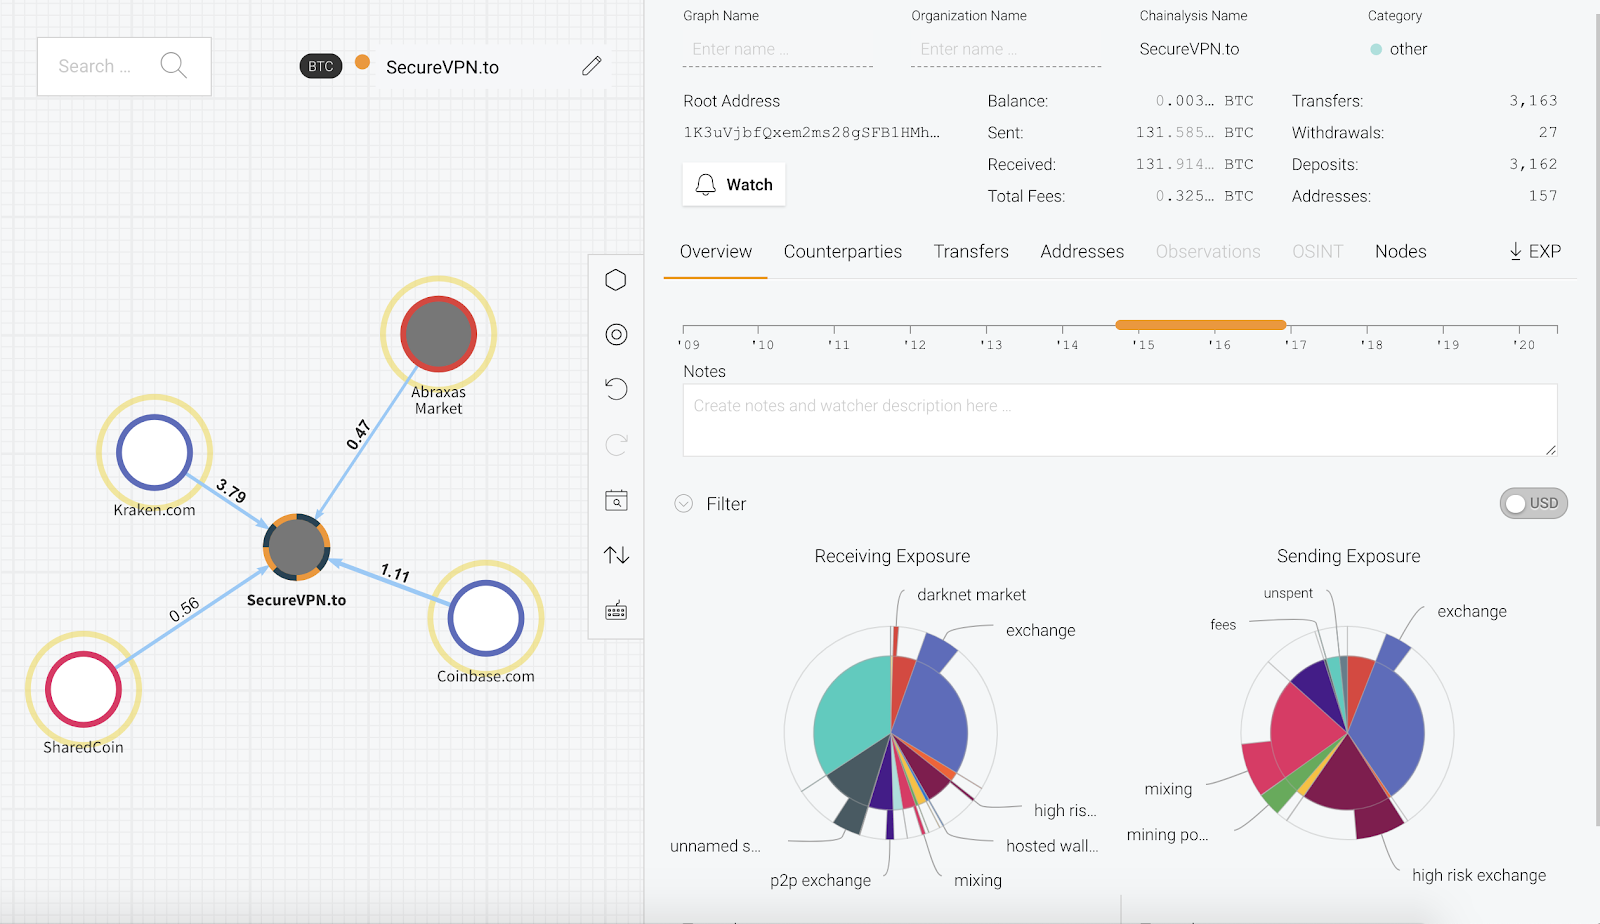Click the EXP export button
1600x924 pixels.
[x=1535, y=252]
